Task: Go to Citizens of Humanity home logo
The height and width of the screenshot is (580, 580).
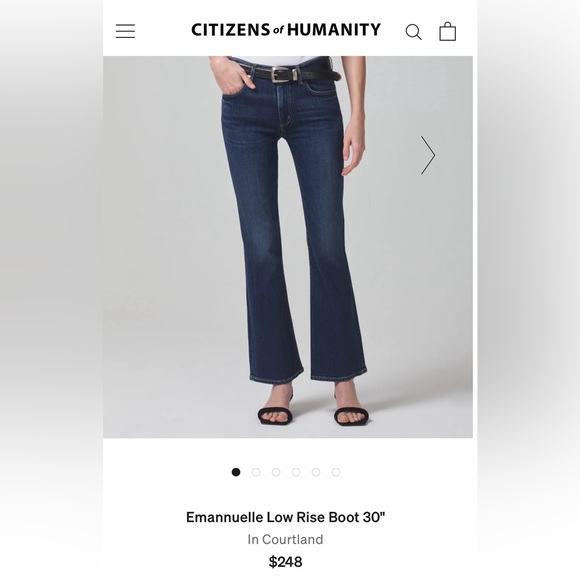Action: [x=286, y=30]
